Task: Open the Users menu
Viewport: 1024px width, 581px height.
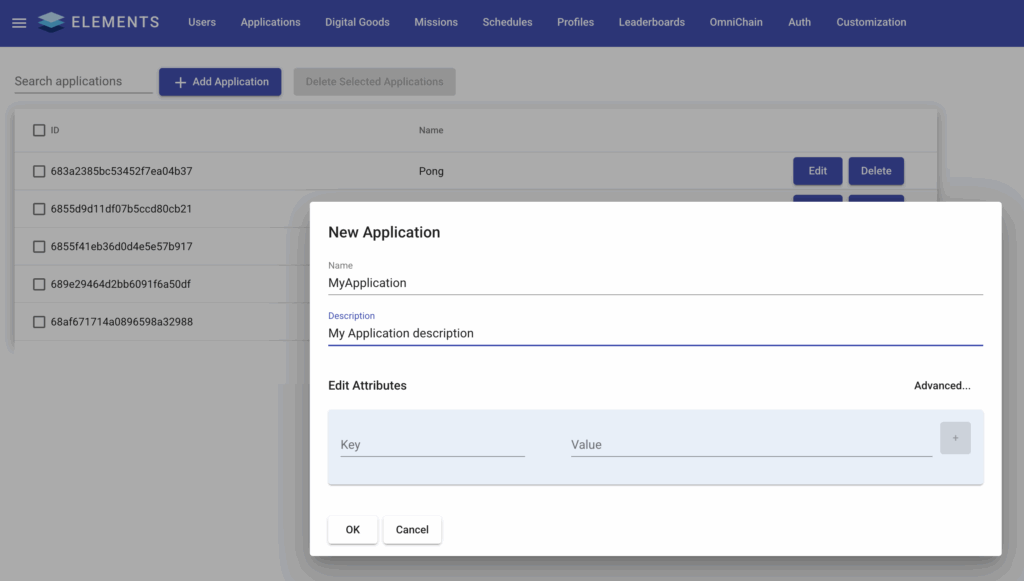Action: [x=202, y=22]
